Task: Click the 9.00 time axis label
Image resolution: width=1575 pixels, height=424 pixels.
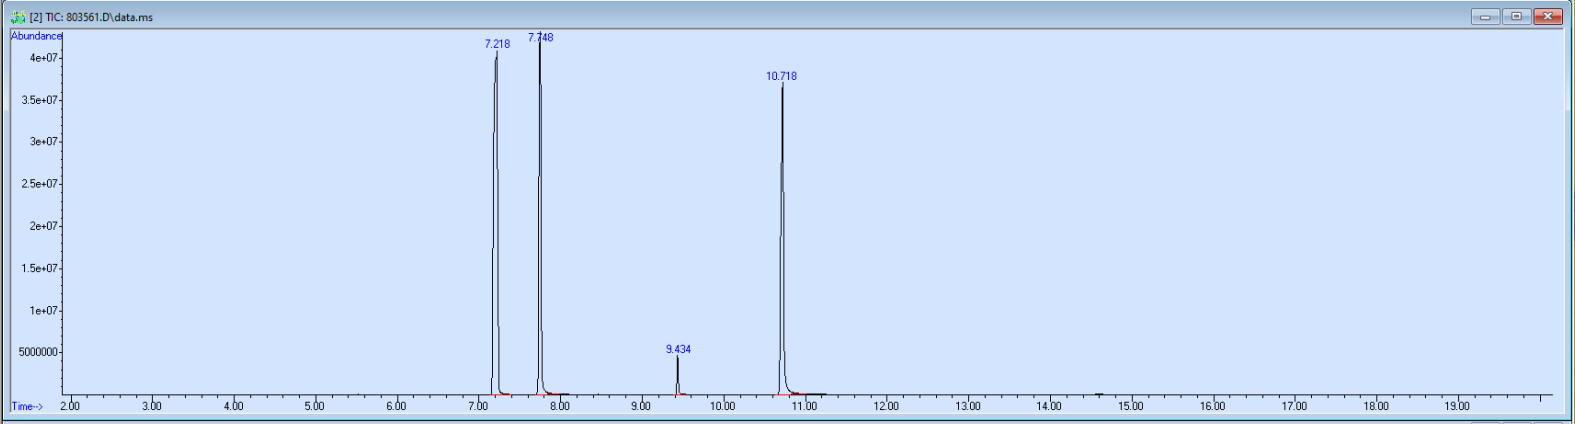Action: (x=641, y=406)
